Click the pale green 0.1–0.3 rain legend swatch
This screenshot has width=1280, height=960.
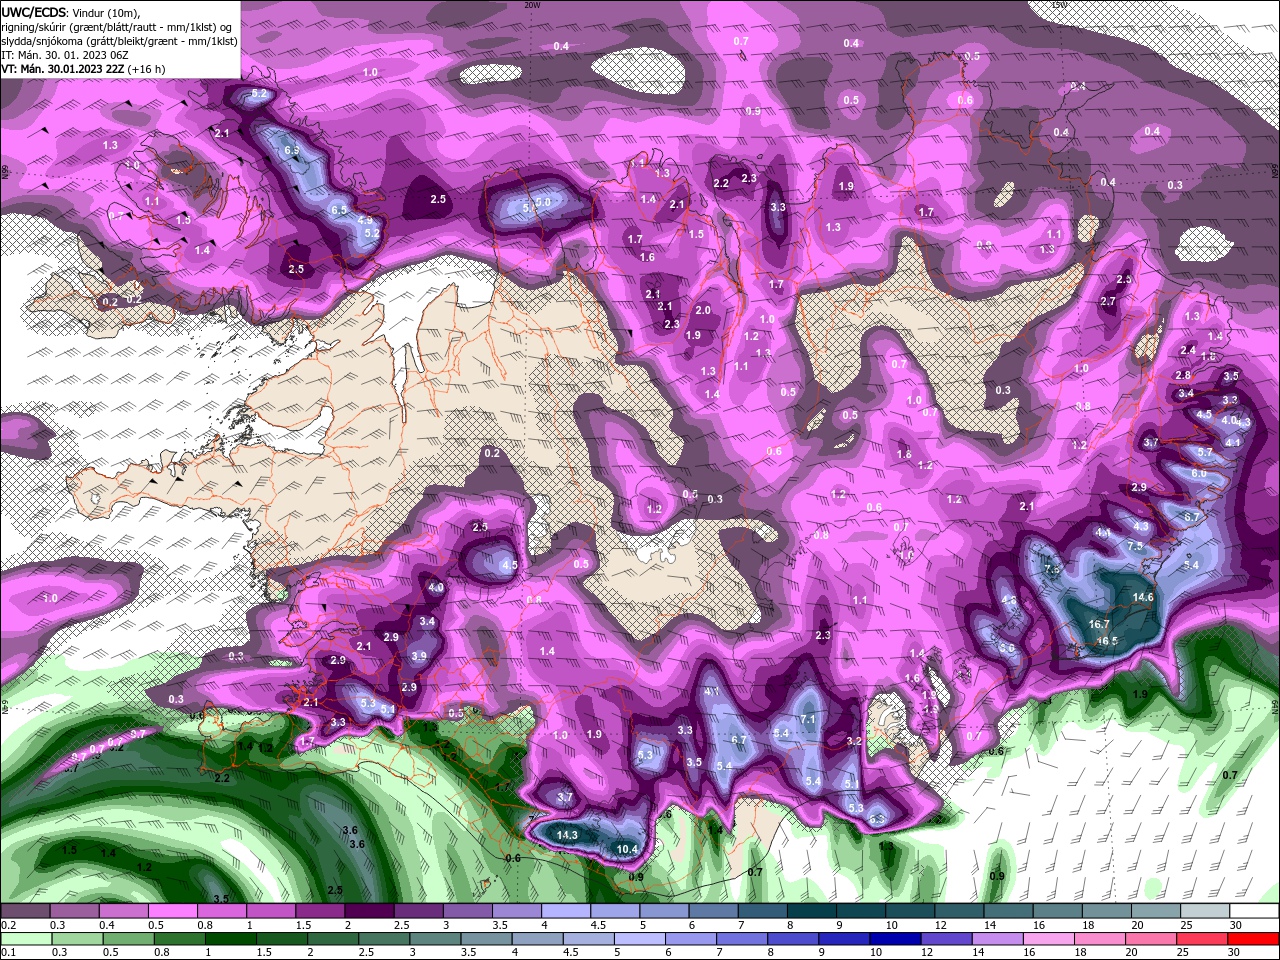(26, 938)
